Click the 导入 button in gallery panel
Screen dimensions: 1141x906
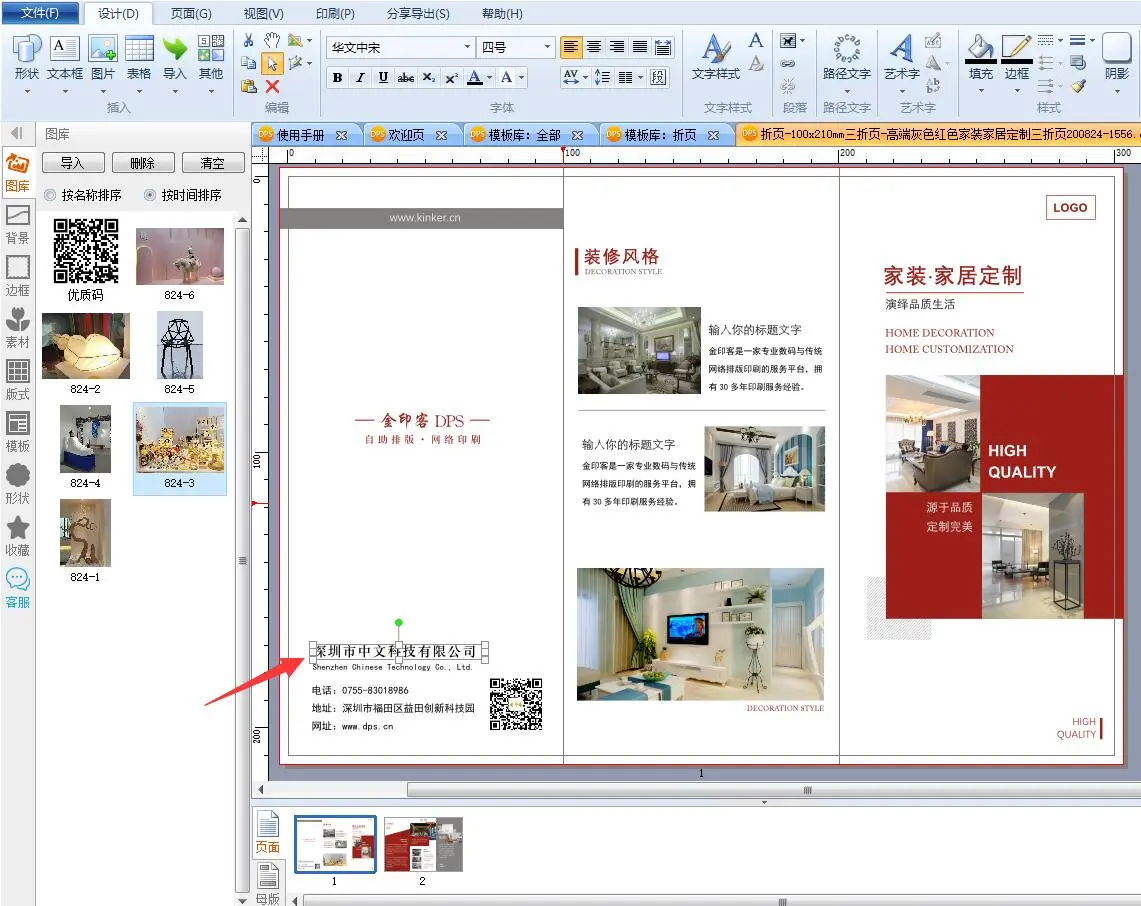click(72, 163)
